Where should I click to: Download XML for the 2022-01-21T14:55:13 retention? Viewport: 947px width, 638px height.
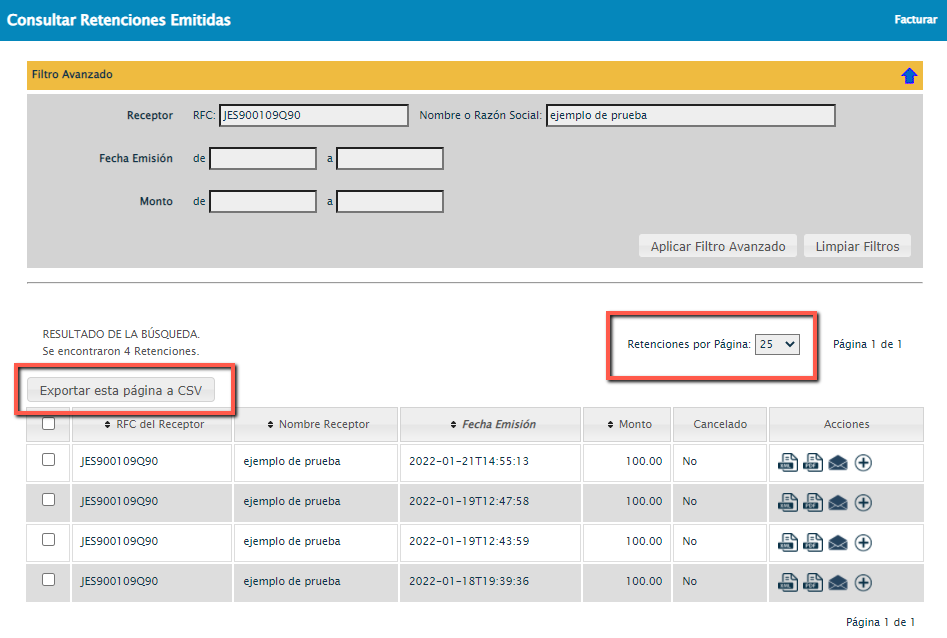pyautogui.click(x=788, y=462)
